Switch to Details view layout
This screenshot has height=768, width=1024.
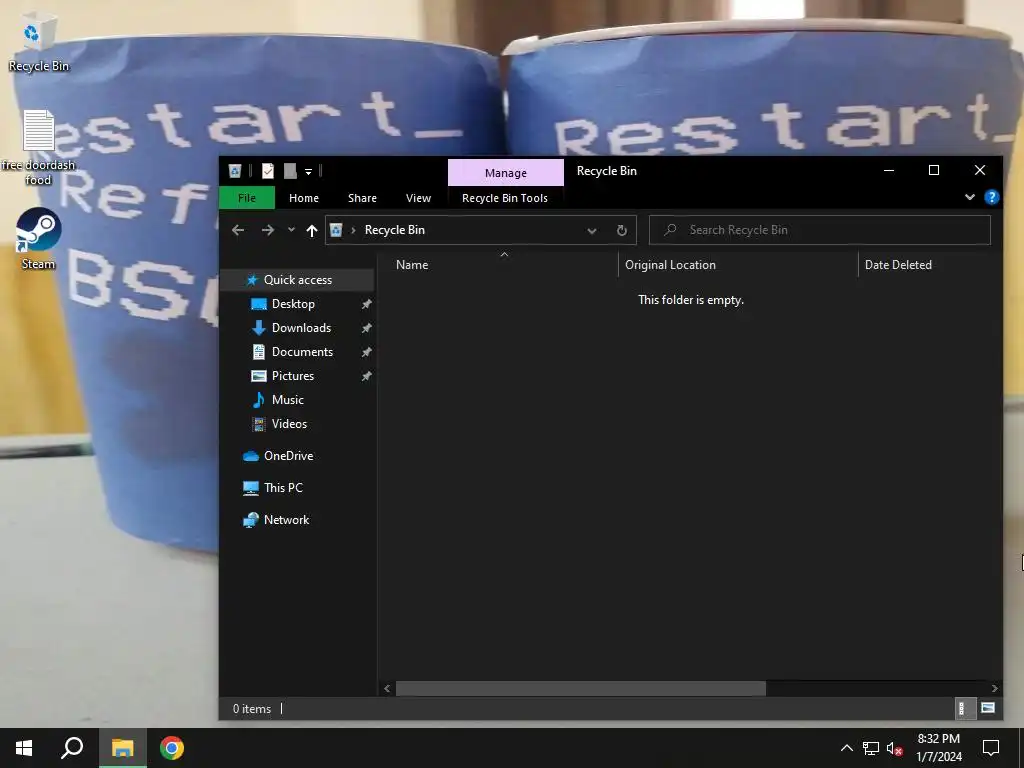(x=961, y=709)
